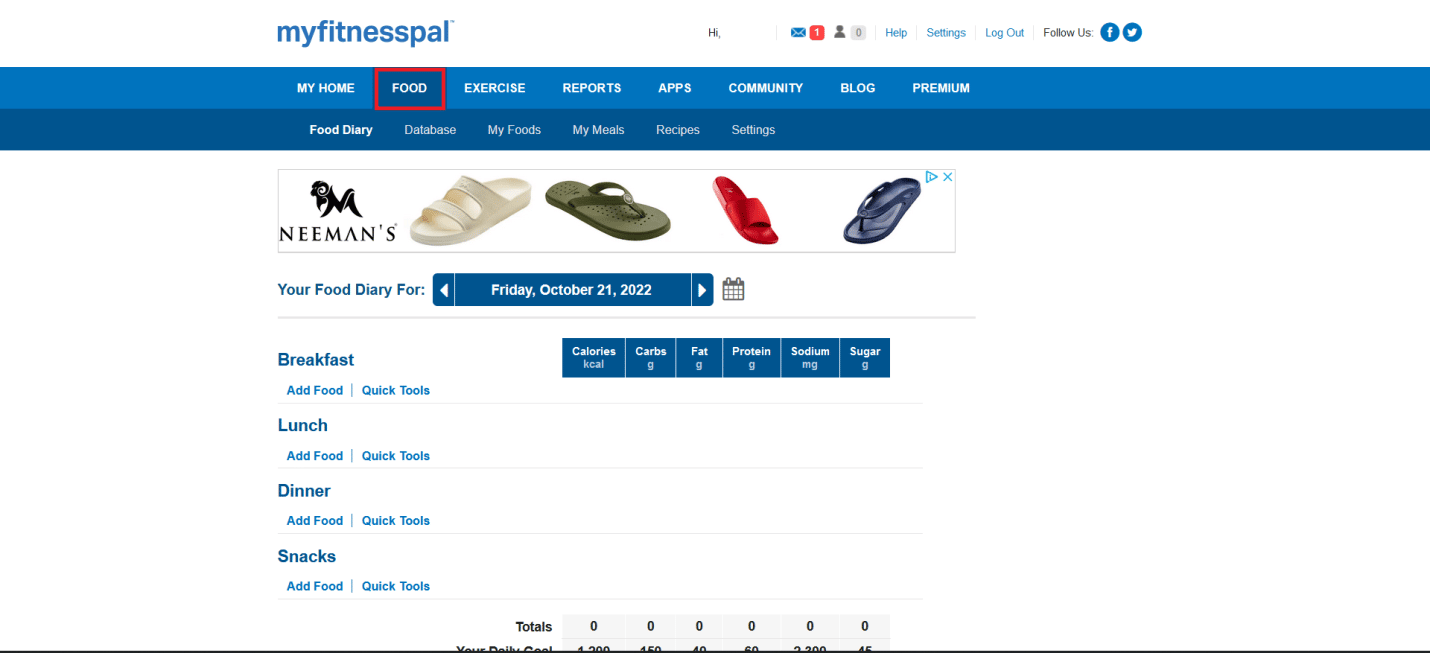
Task: Click the Snacks meal heading
Action: pyautogui.click(x=307, y=557)
